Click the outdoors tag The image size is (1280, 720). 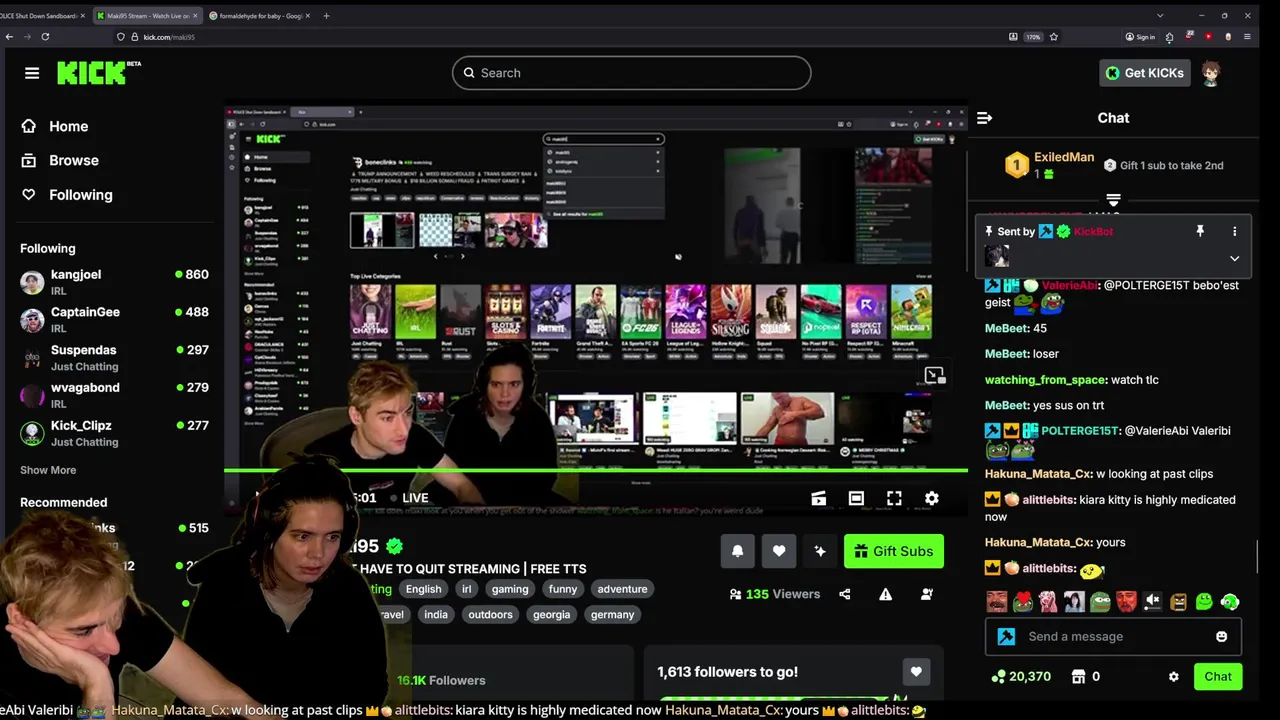[x=490, y=615]
